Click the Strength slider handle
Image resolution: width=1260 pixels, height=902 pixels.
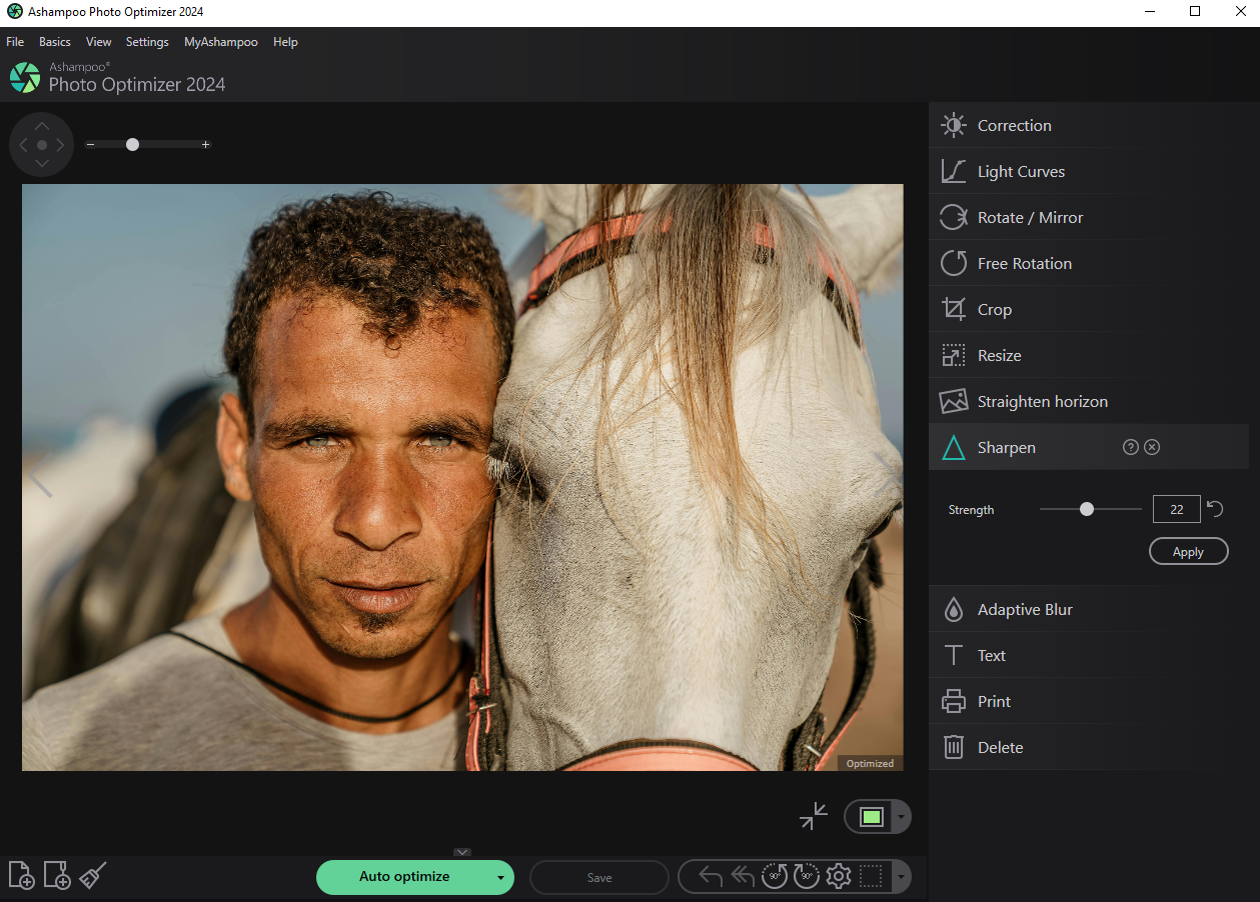click(1087, 509)
